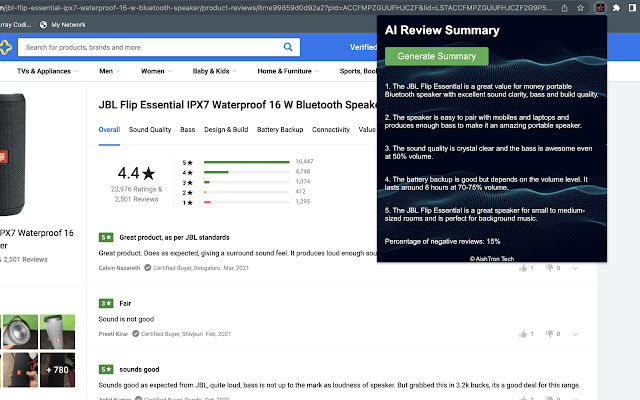Click the '23,976 Ratings &' text
Image resolution: width=640 pixels, height=400 pixels.
point(136,189)
